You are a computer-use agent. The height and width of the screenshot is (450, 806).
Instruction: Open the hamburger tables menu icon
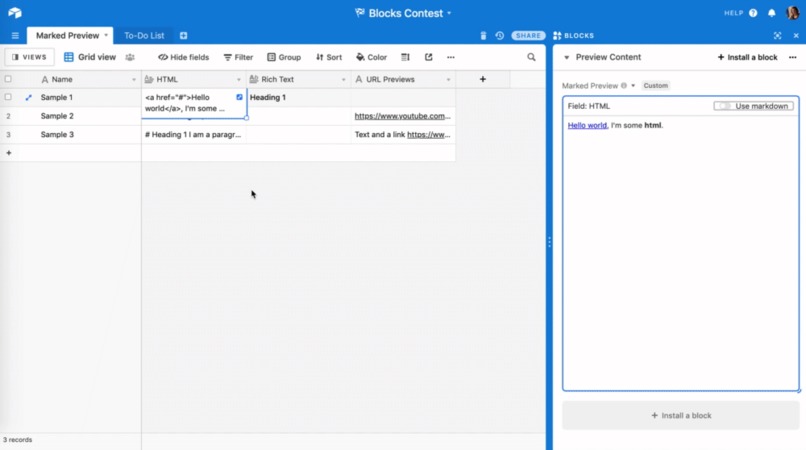(x=15, y=35)
